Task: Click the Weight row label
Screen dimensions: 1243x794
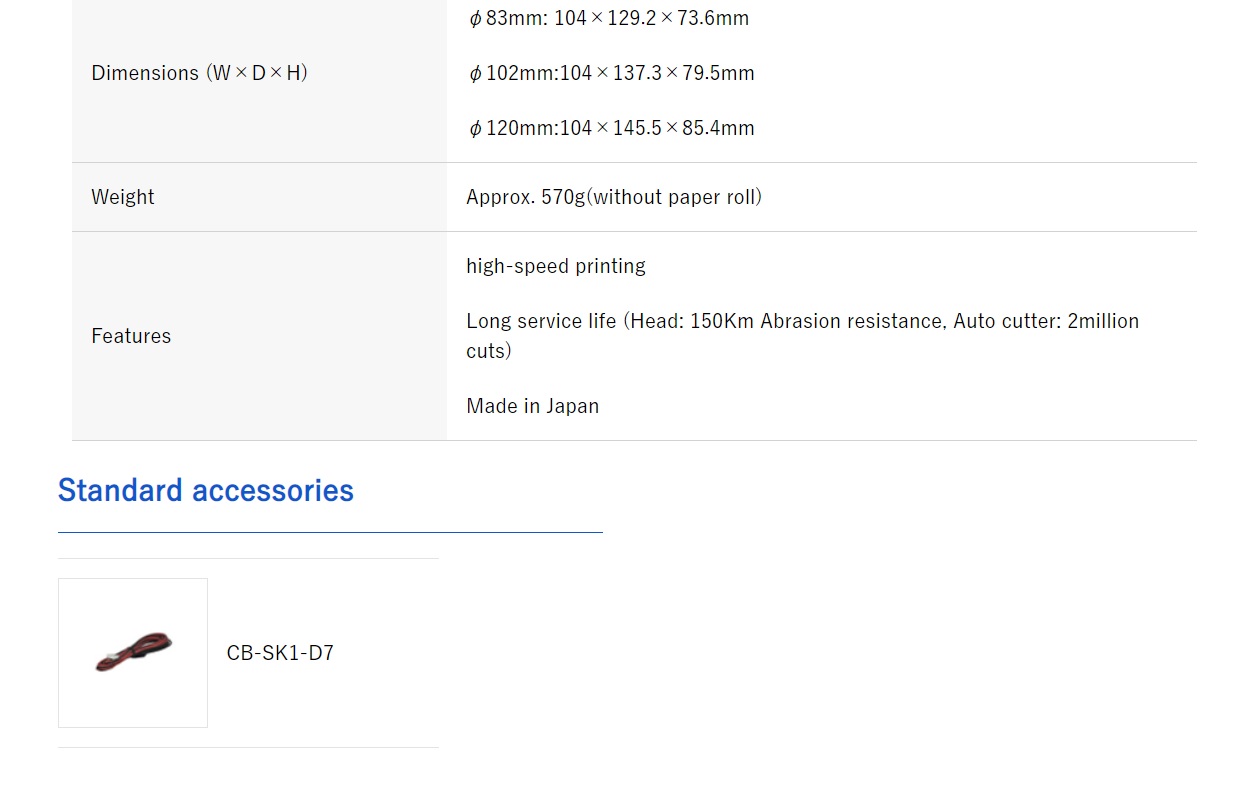Action: pyautogui.click(x=123, y=197)
